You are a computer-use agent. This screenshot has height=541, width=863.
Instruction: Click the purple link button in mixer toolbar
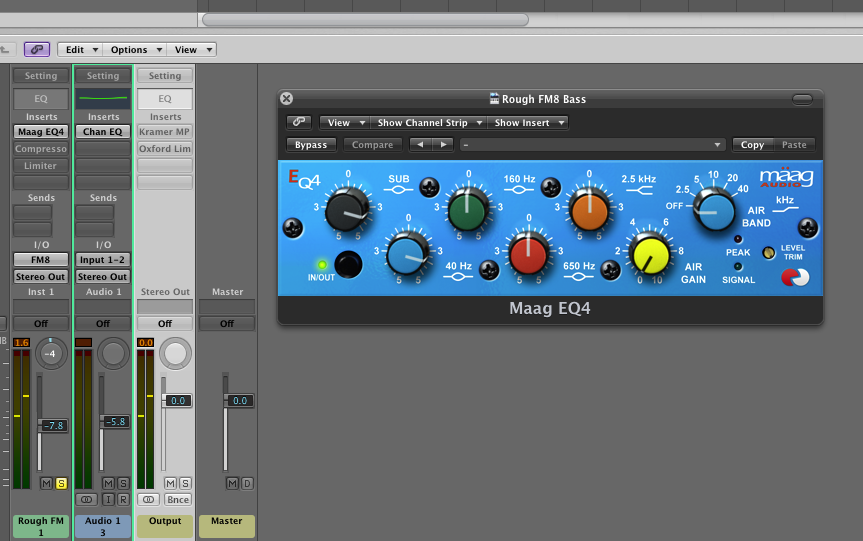click(37, 50)
